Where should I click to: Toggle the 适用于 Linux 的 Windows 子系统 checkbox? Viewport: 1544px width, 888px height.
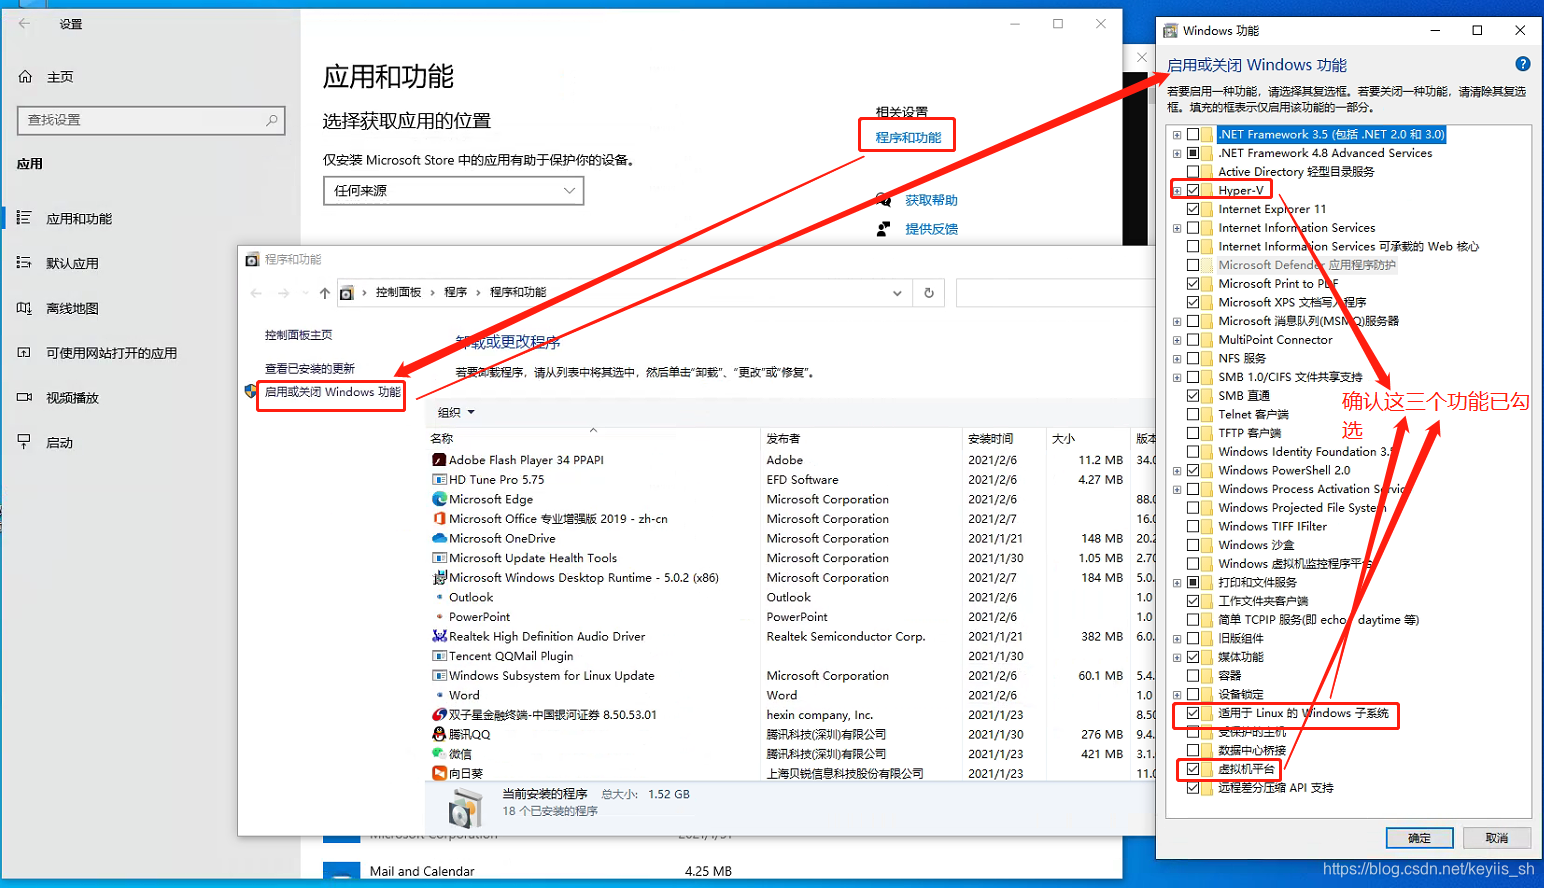point(1193,713)
